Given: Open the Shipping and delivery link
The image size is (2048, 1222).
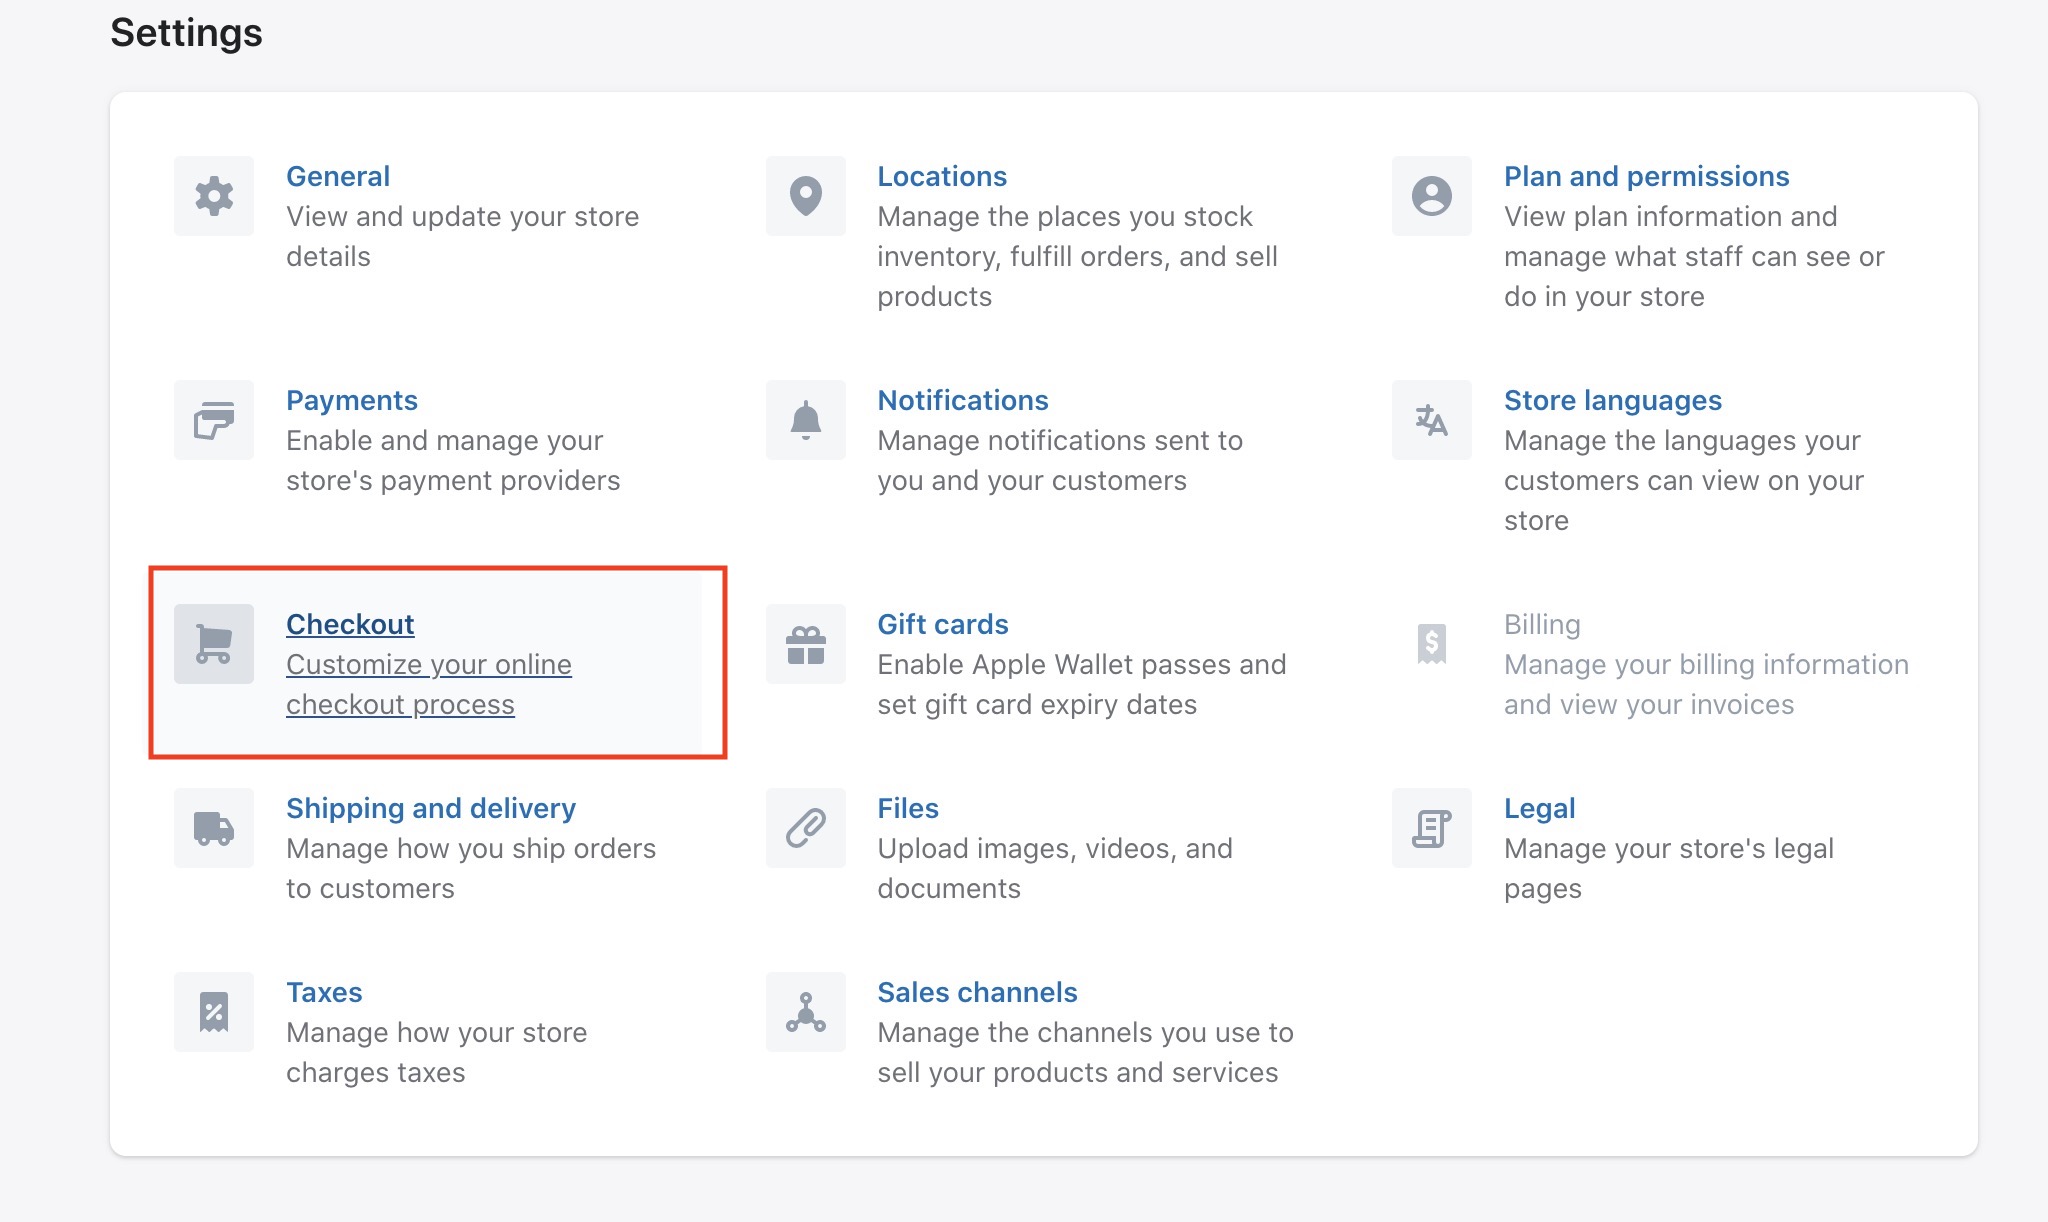Looking at the screenshot, I should coord(431,808).
